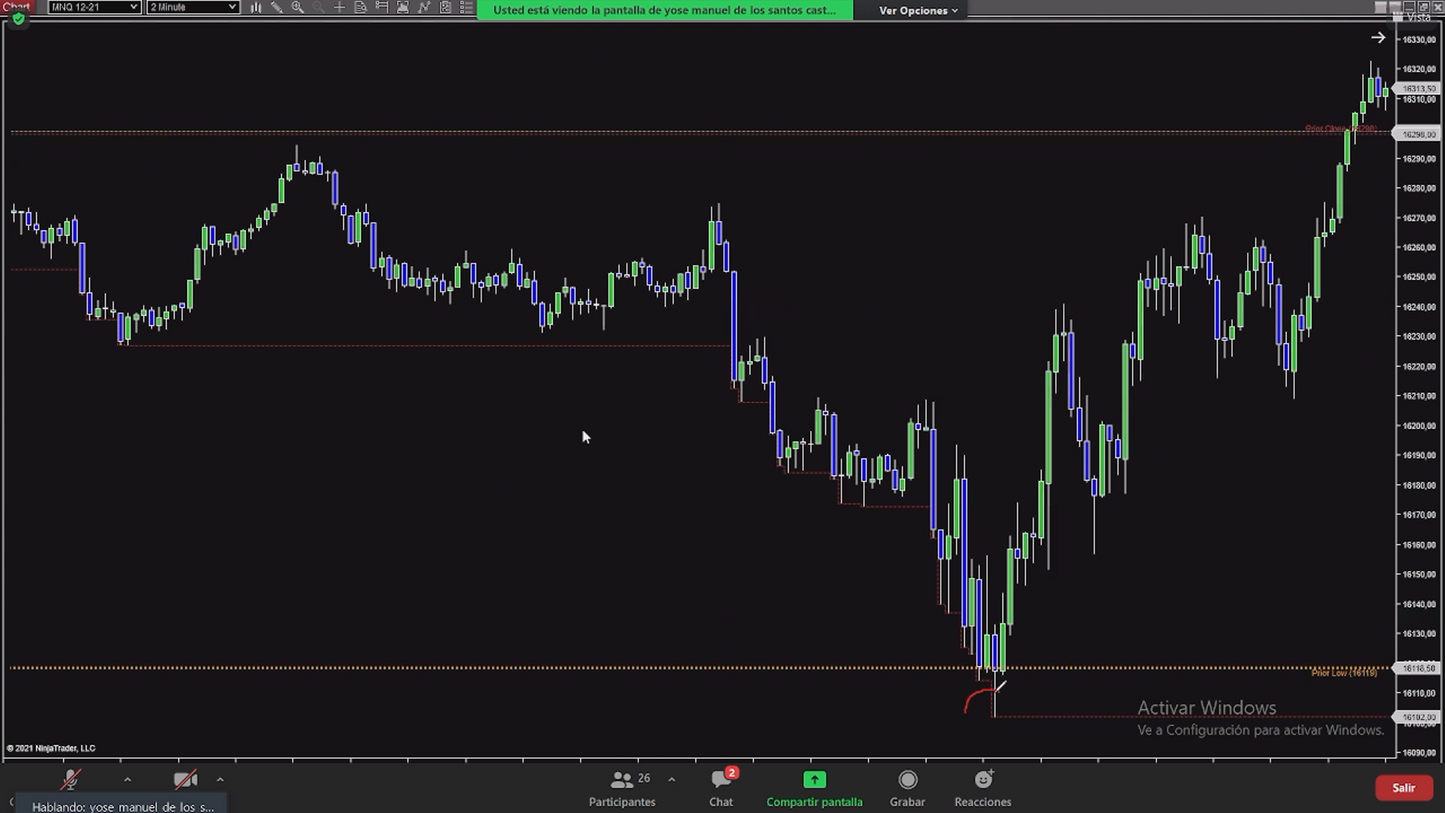Leave the meeting with Salir button
The image size is (1445, 813).
coord(1403,788)
